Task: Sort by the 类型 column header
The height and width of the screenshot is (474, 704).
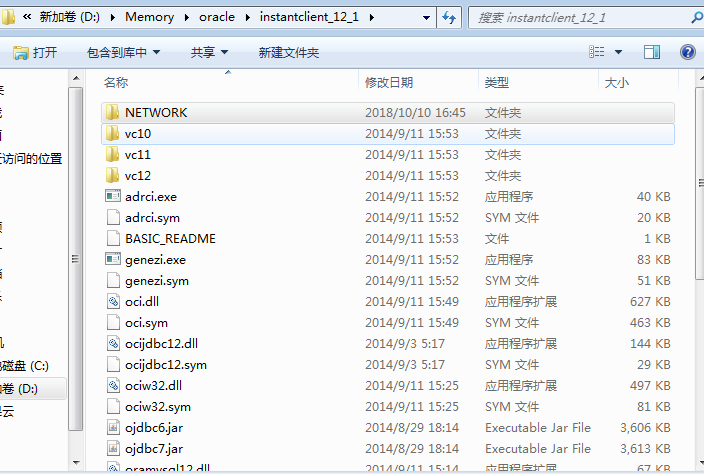Action: 497,83
